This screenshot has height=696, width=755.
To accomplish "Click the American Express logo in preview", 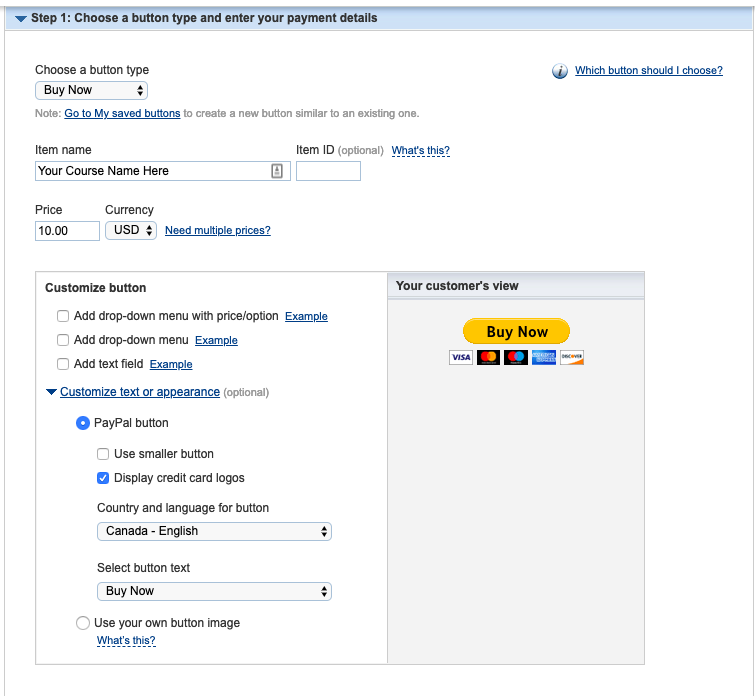I will coord(544,357).
